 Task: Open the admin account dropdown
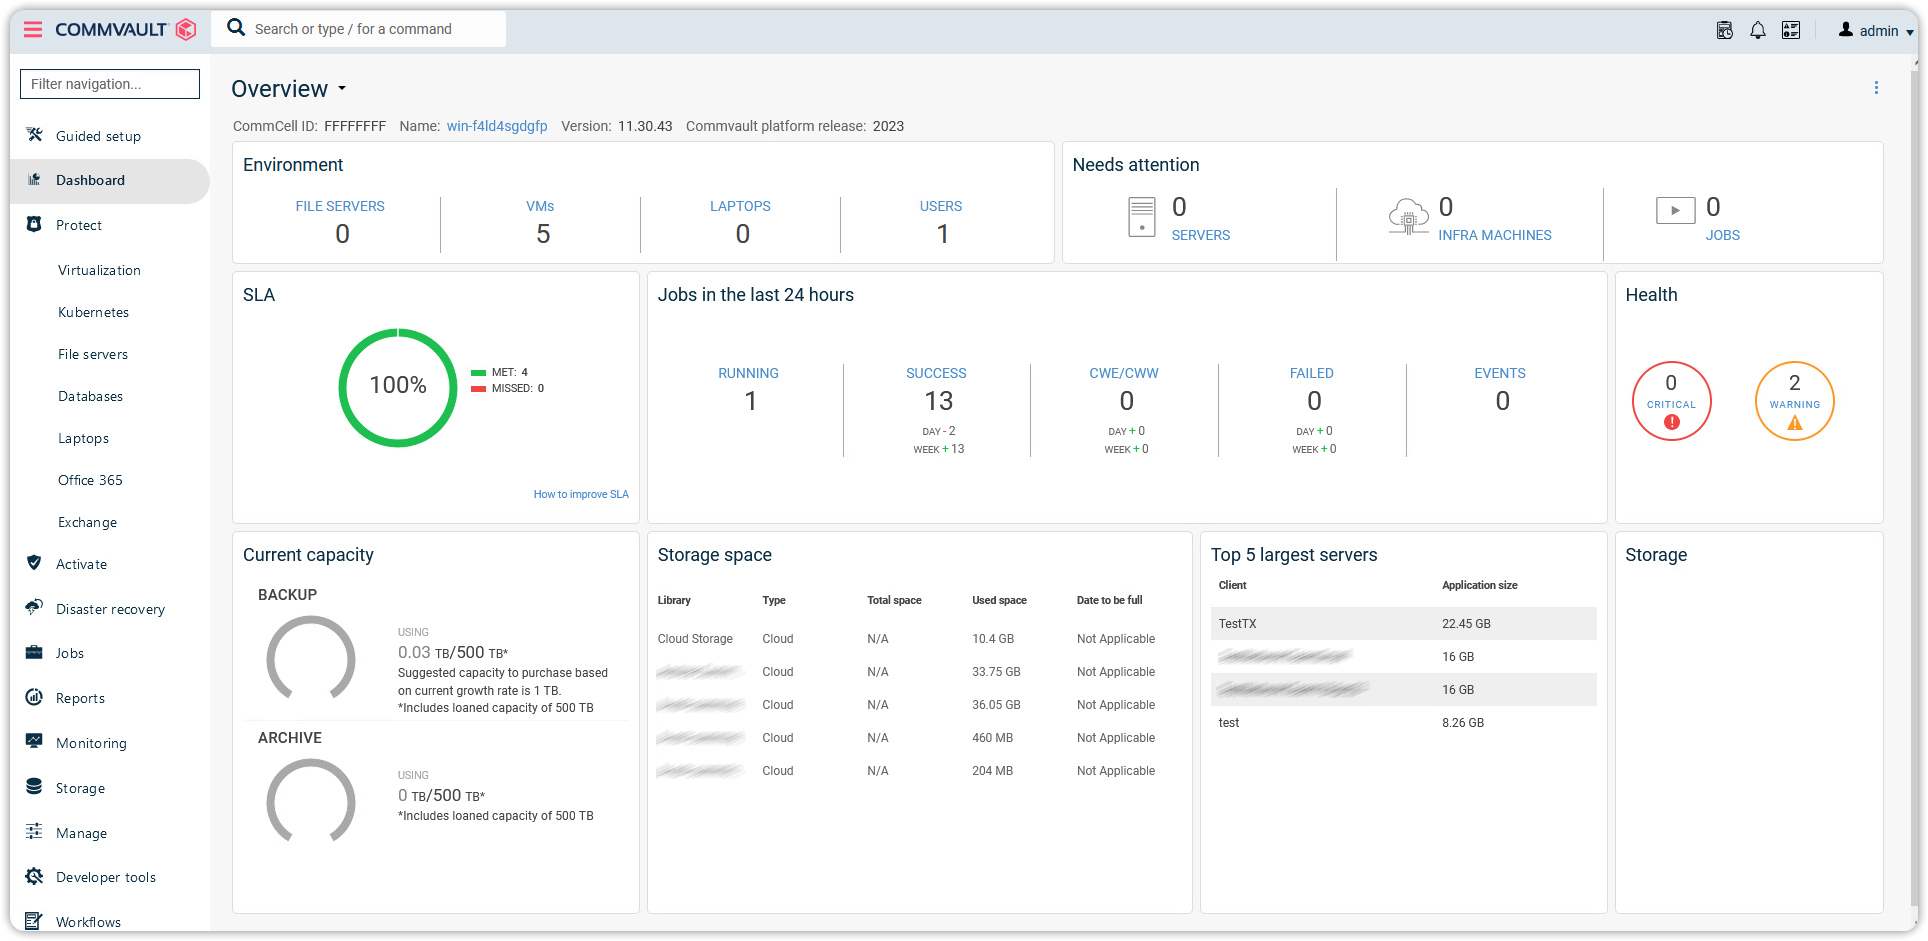[x=1876, y=30]
